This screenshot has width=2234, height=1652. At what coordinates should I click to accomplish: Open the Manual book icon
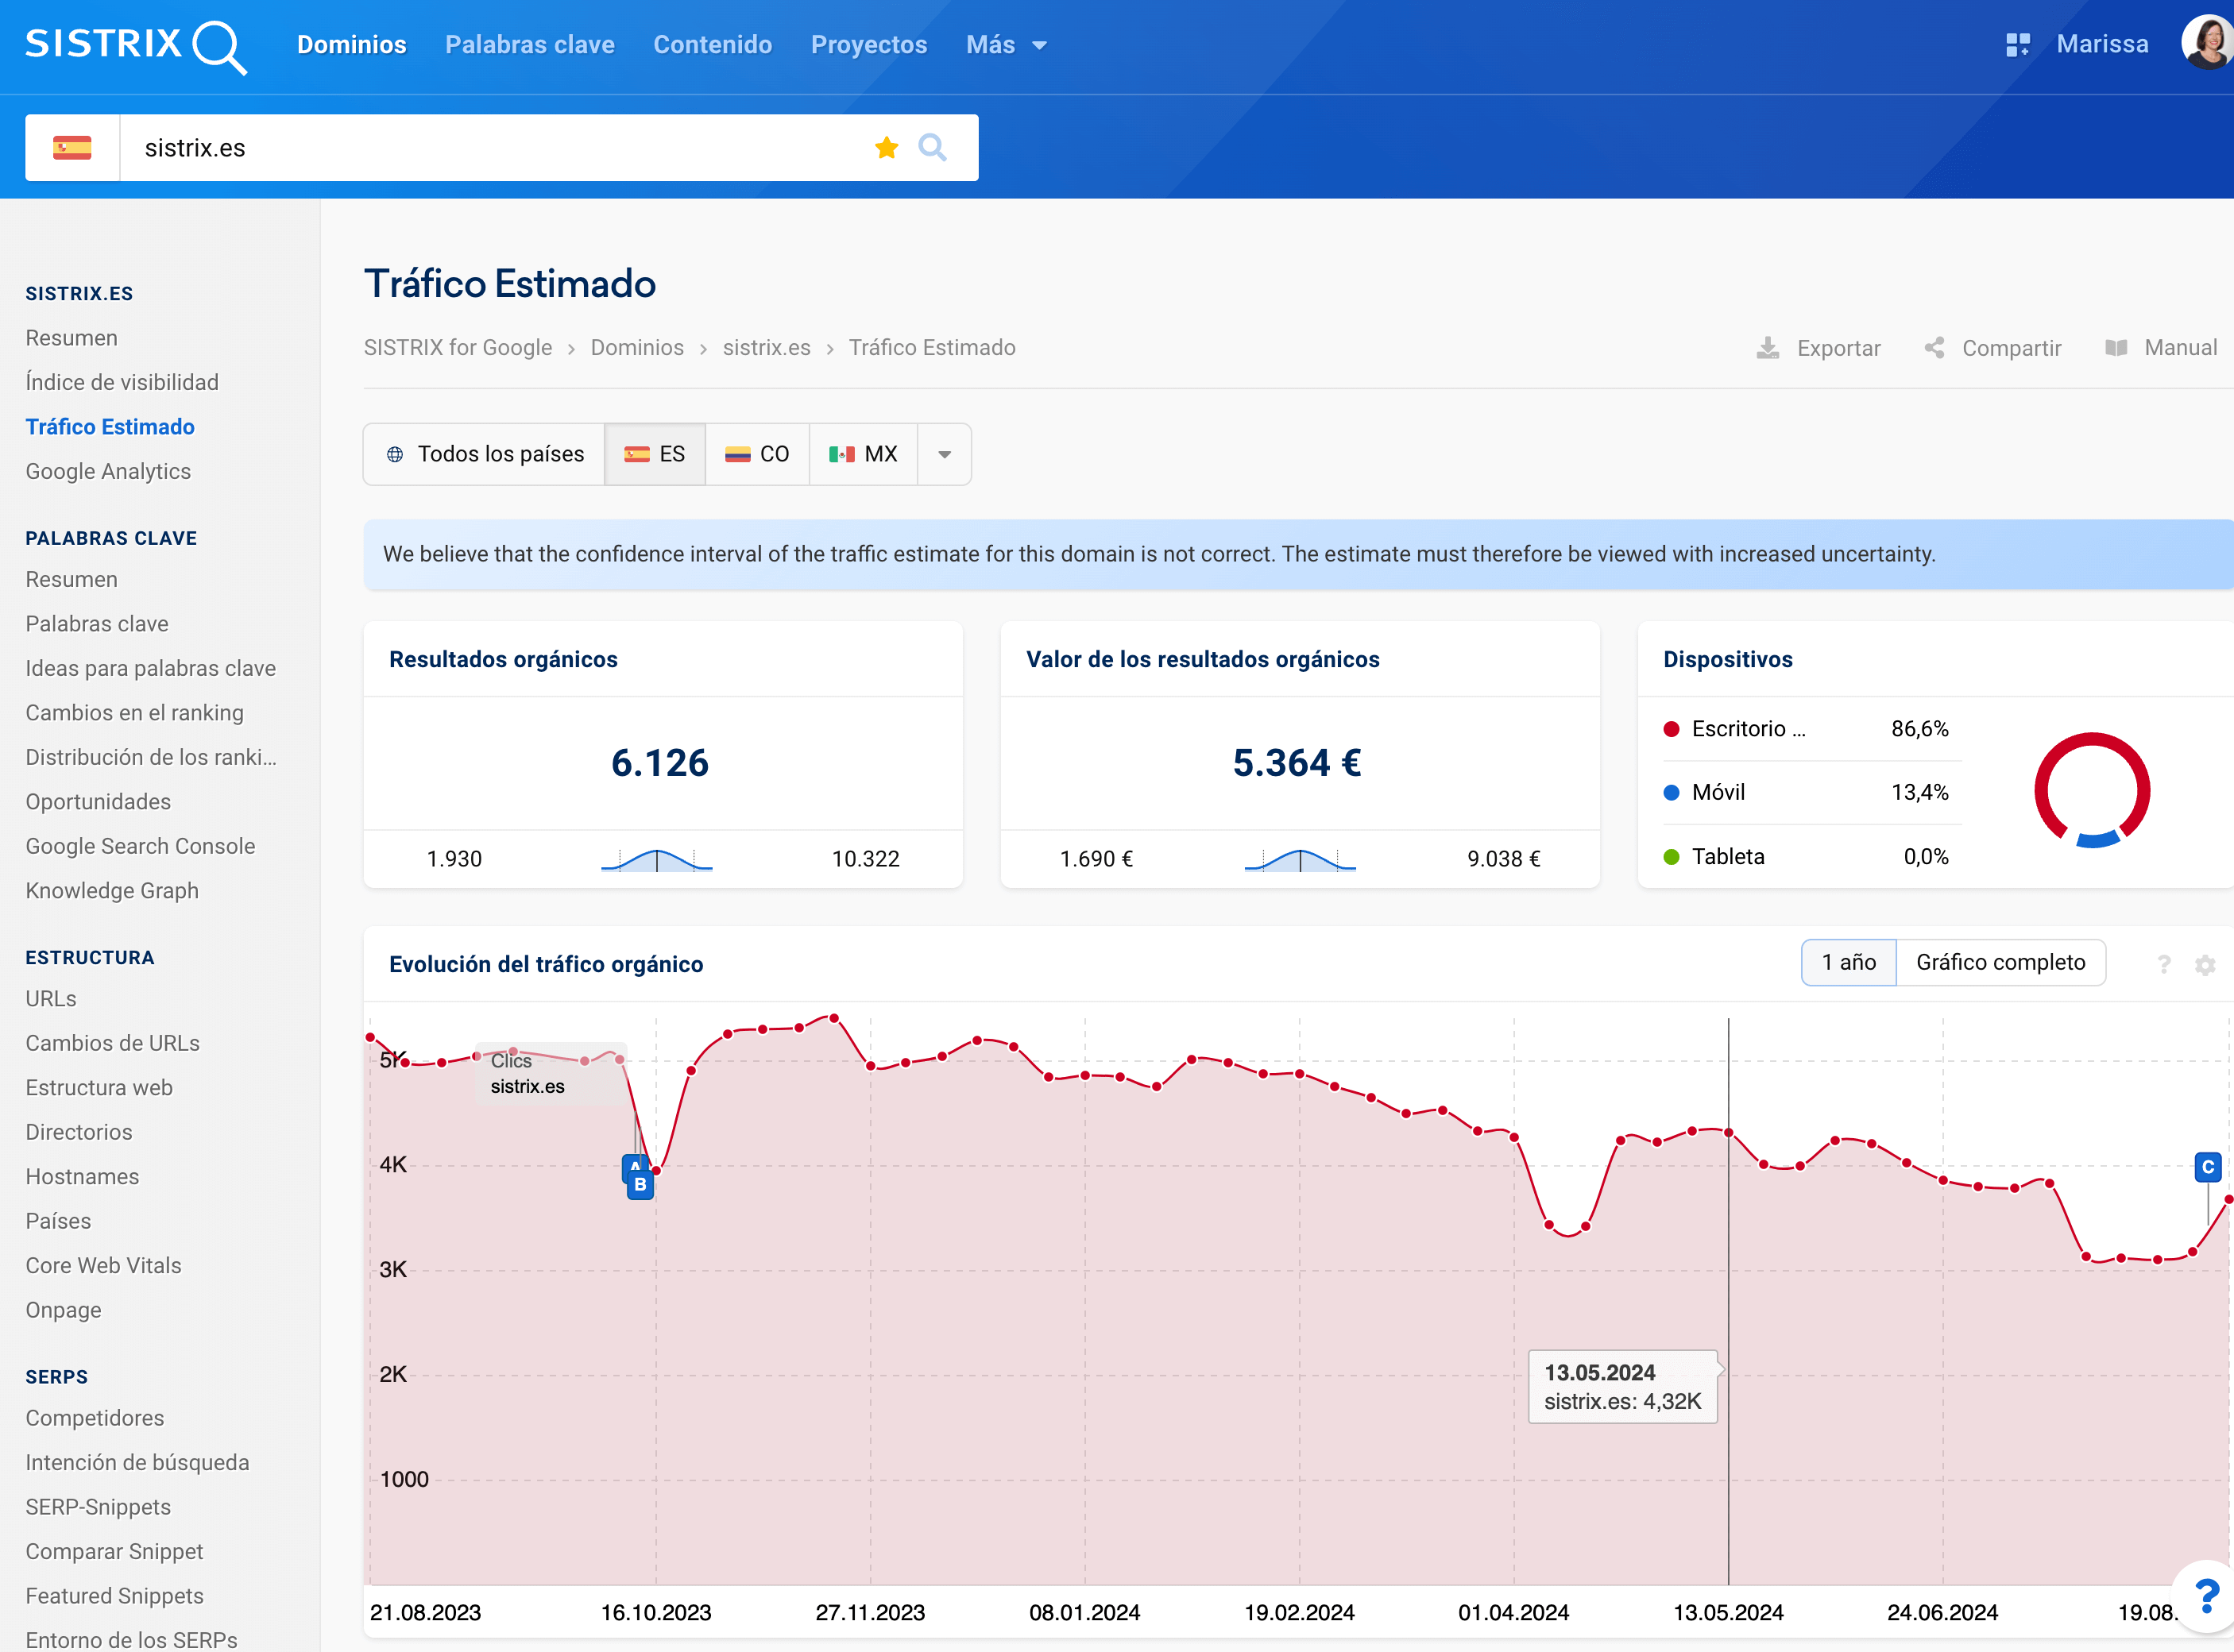[x=2116, y=348]
